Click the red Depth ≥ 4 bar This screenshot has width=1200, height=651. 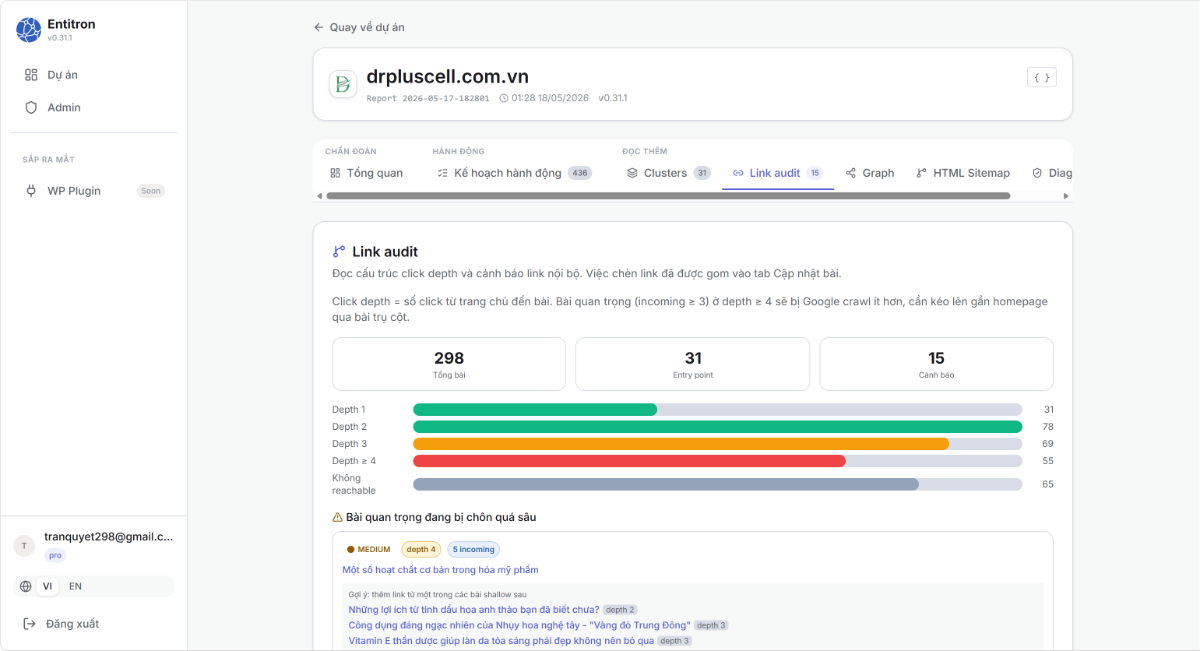tap(629, 461)
